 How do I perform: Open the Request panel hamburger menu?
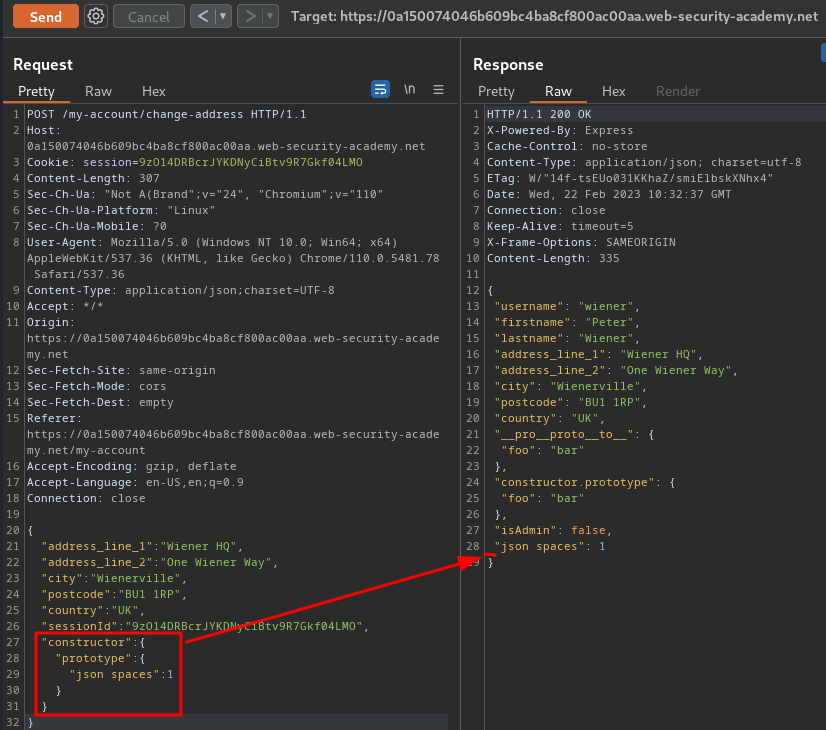[x=438, y=90]
